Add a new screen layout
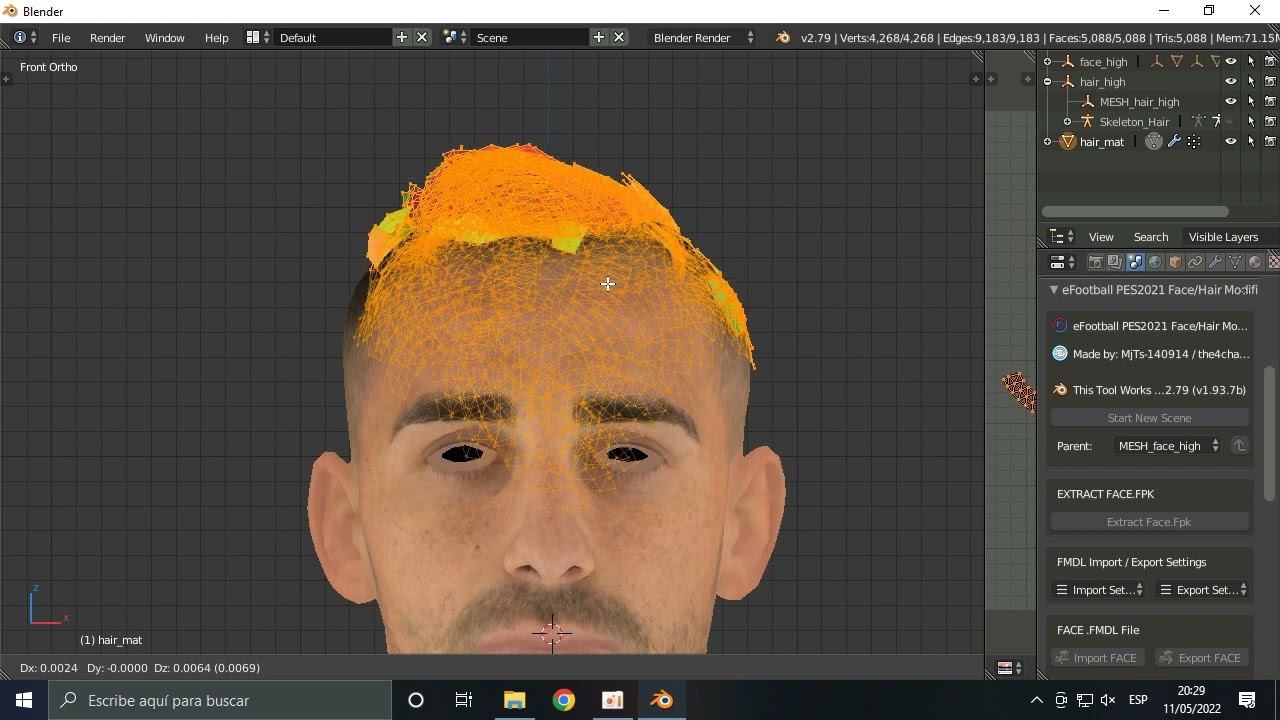This screenshot has height=720, width=1280. (x=402, y=37)
